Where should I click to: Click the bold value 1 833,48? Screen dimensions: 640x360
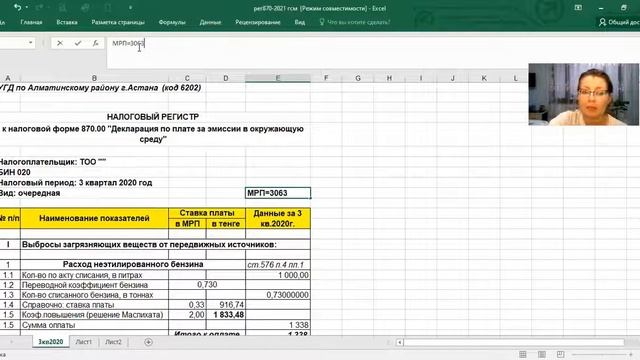coord(226,315)
